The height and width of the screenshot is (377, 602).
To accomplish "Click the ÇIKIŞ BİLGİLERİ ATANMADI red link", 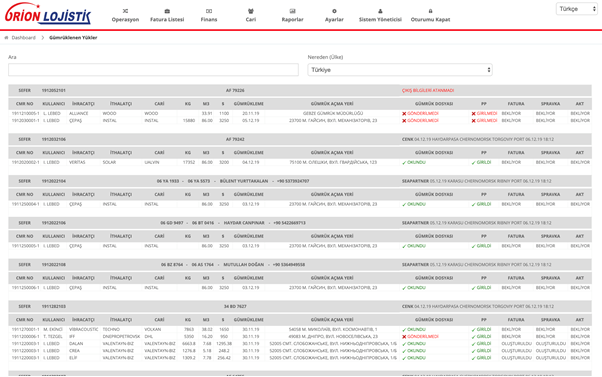I will (428, 91).
